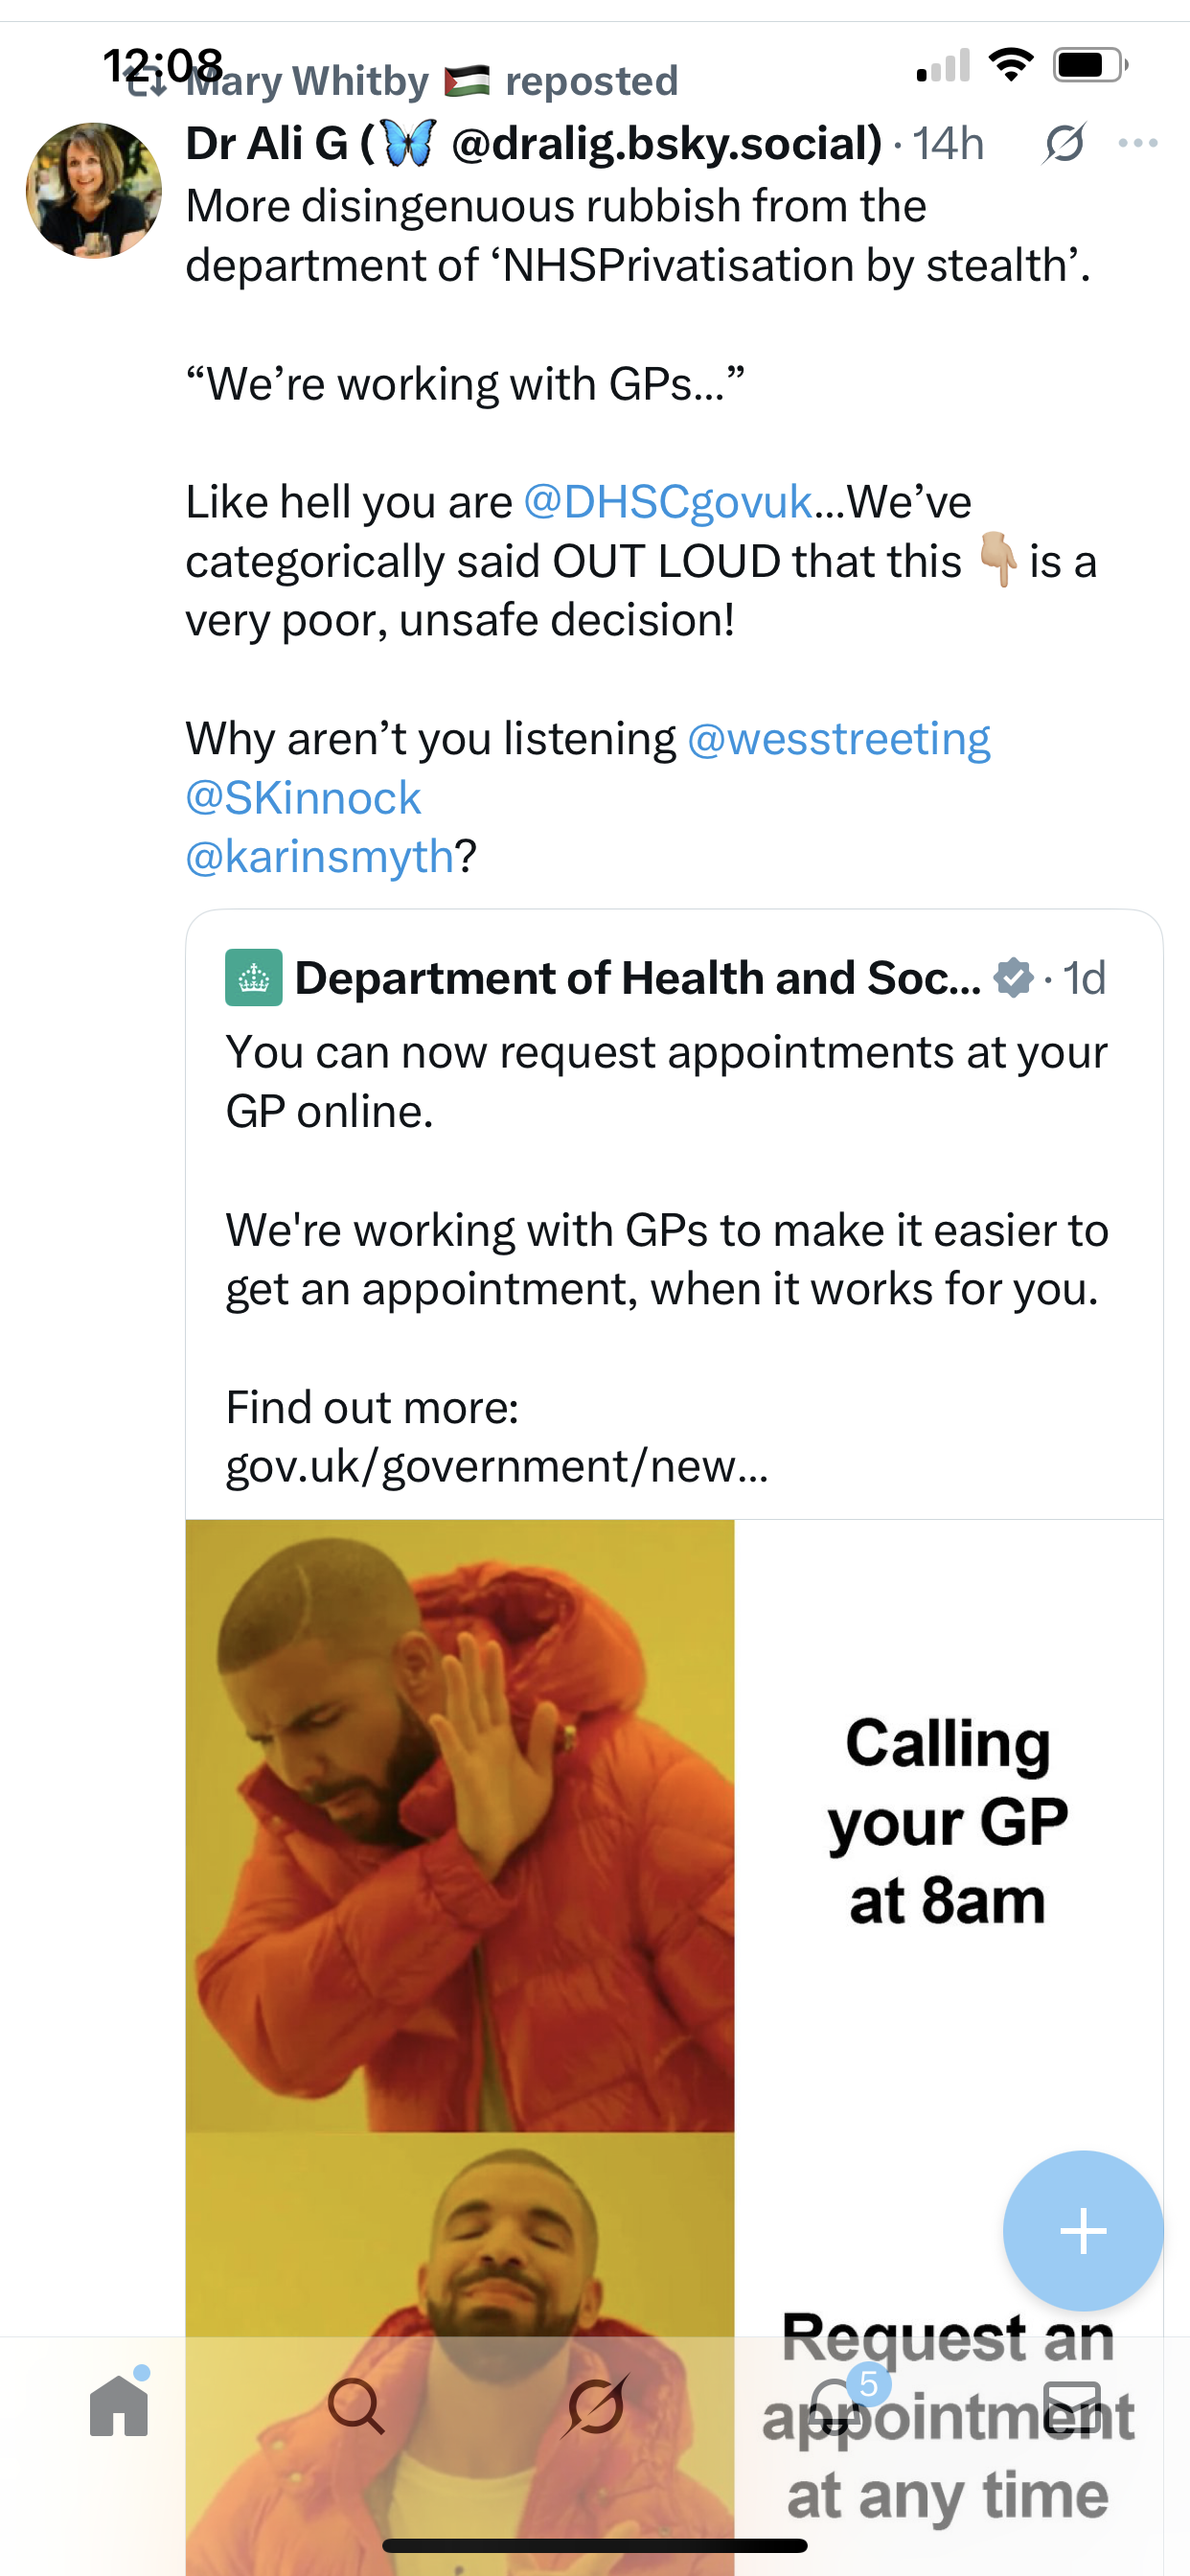Open the Search tab in the bottom bar

pyautogui.click(x=356, y=2406)
